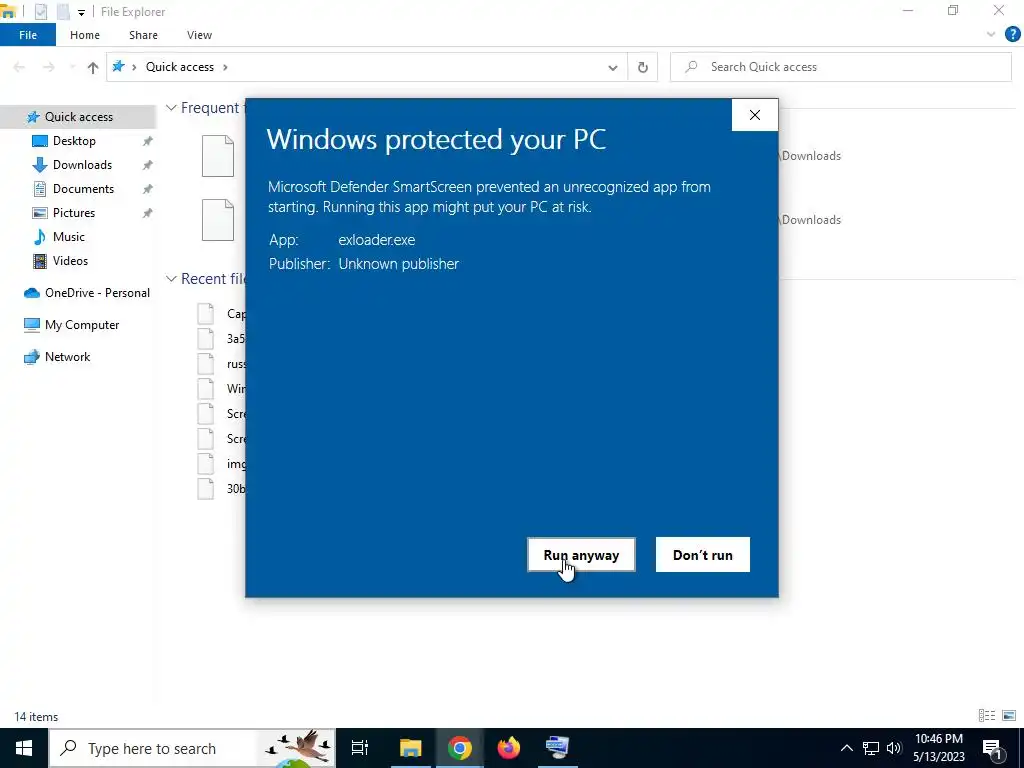Click the Quick access breadcrumb in address bar

click(180, 67)
